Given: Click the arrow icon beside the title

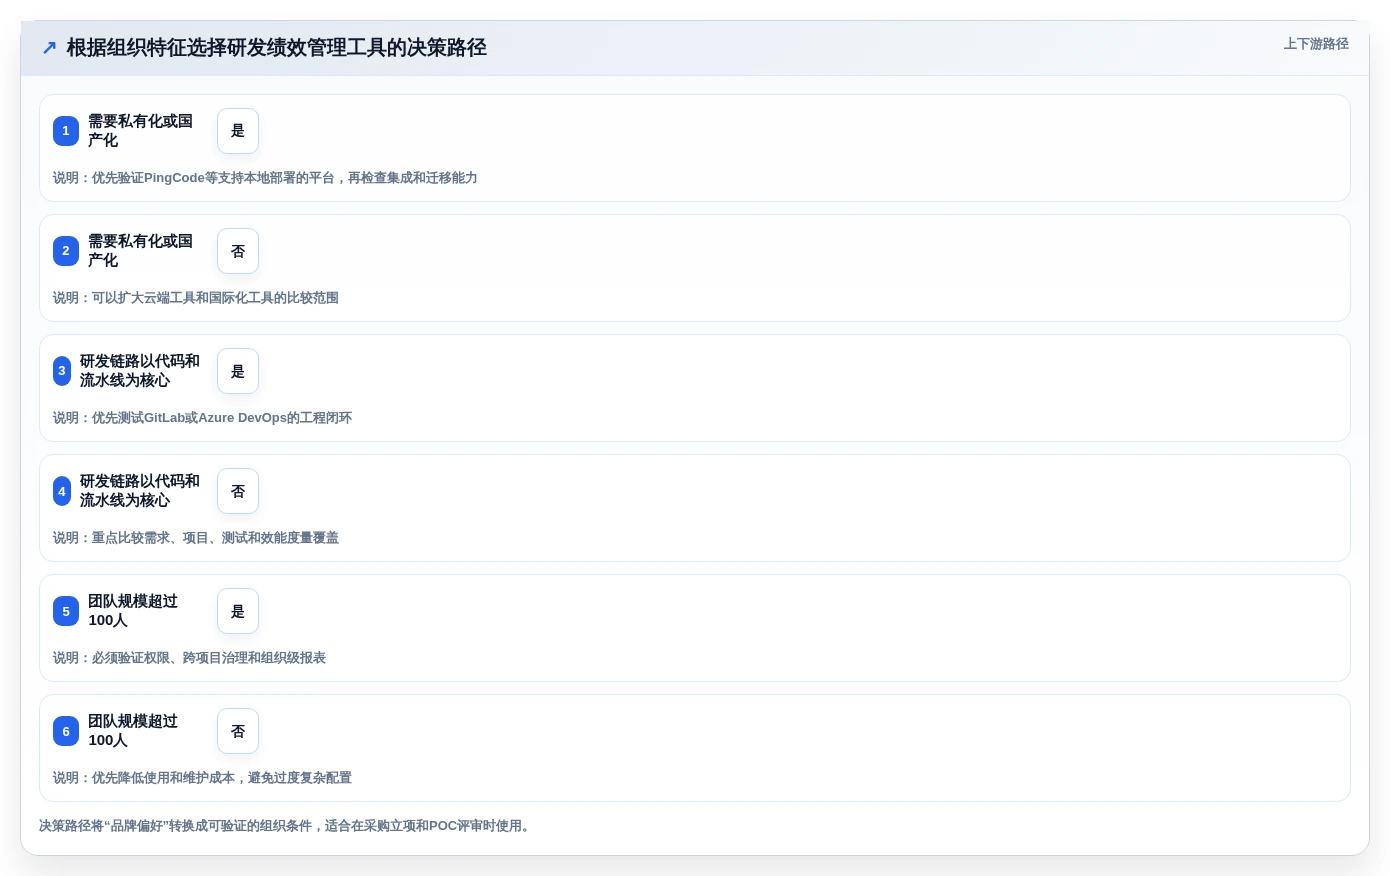Looking at the screenshot, I should tap(49, 47).
